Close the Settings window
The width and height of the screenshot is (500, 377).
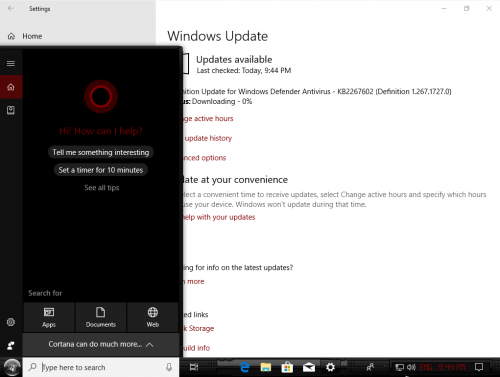point(489,9)
